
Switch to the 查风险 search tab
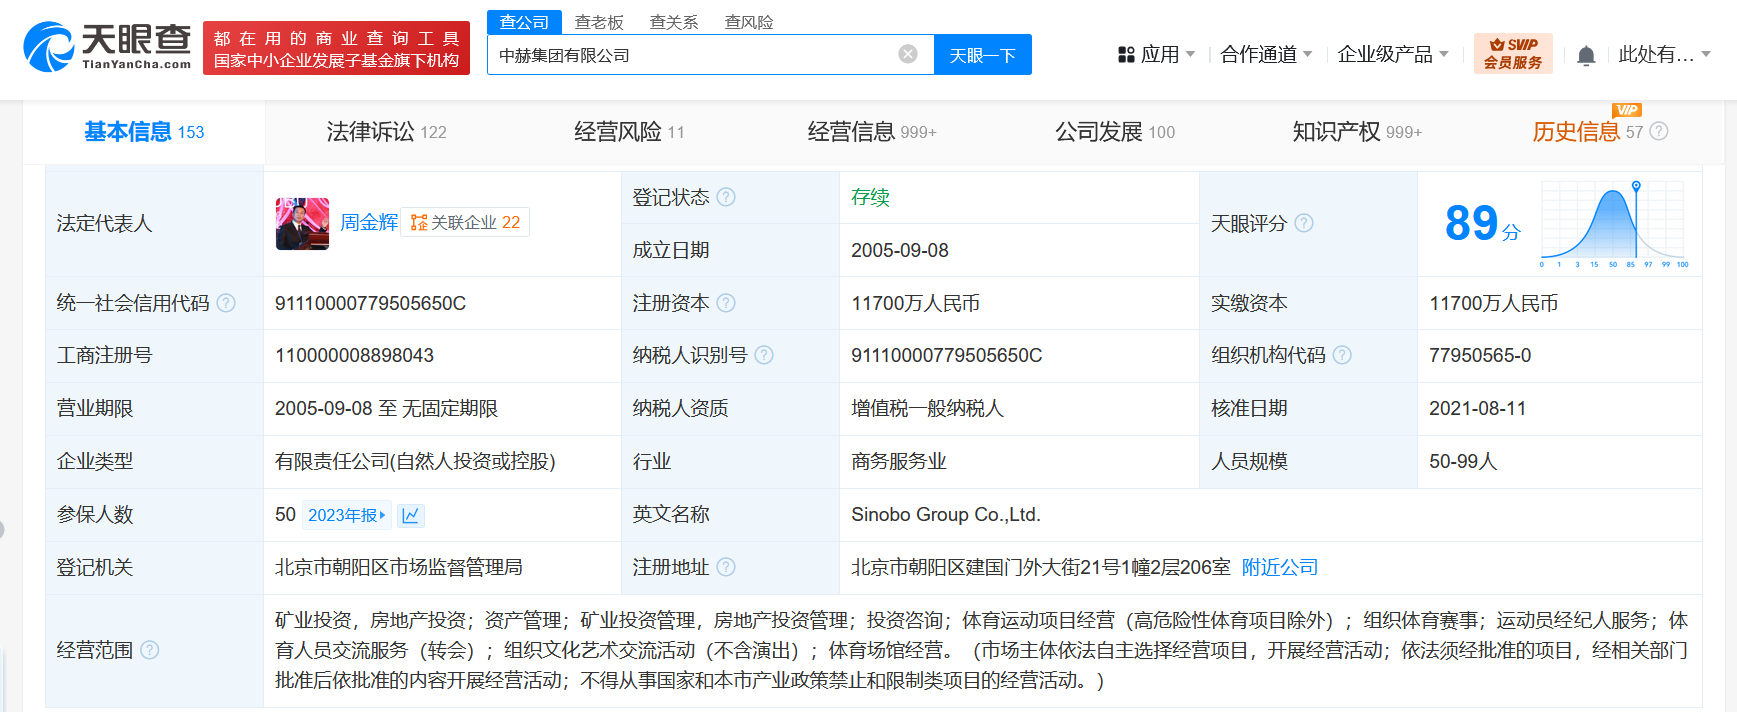tap(749, 22)
